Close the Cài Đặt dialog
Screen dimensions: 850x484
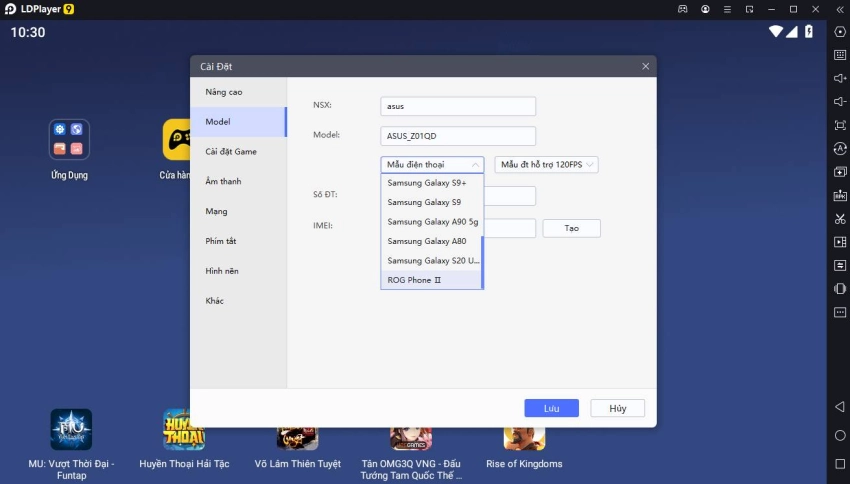coord(645,66)
